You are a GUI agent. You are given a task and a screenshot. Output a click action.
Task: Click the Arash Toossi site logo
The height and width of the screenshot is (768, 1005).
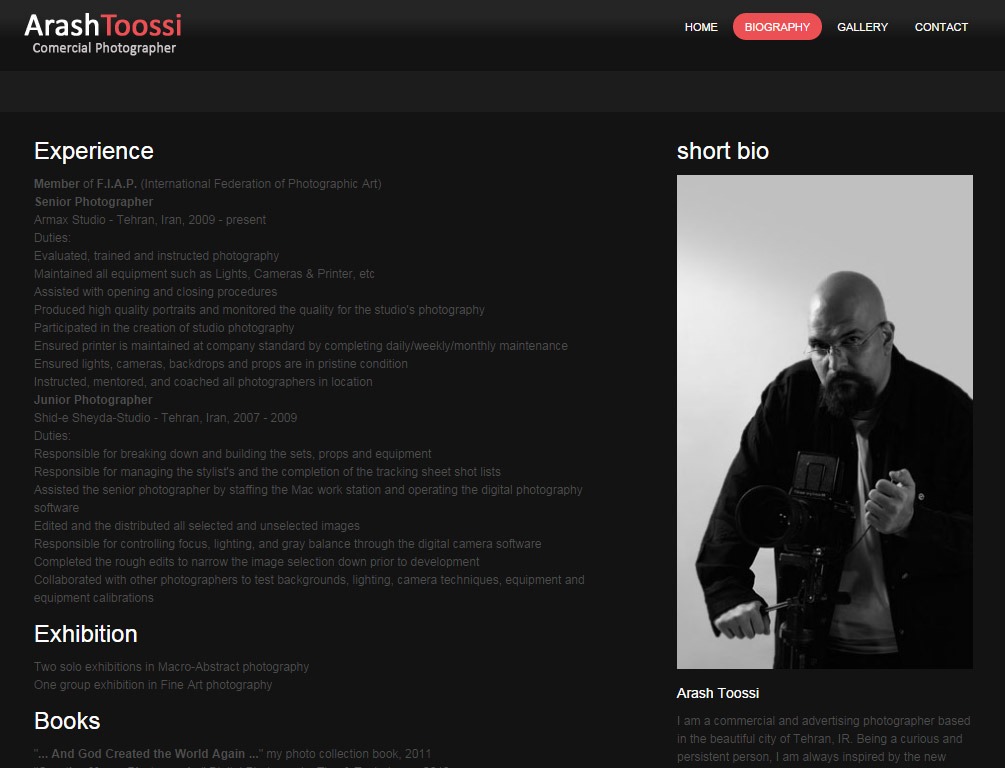click(x=103, y=25)
